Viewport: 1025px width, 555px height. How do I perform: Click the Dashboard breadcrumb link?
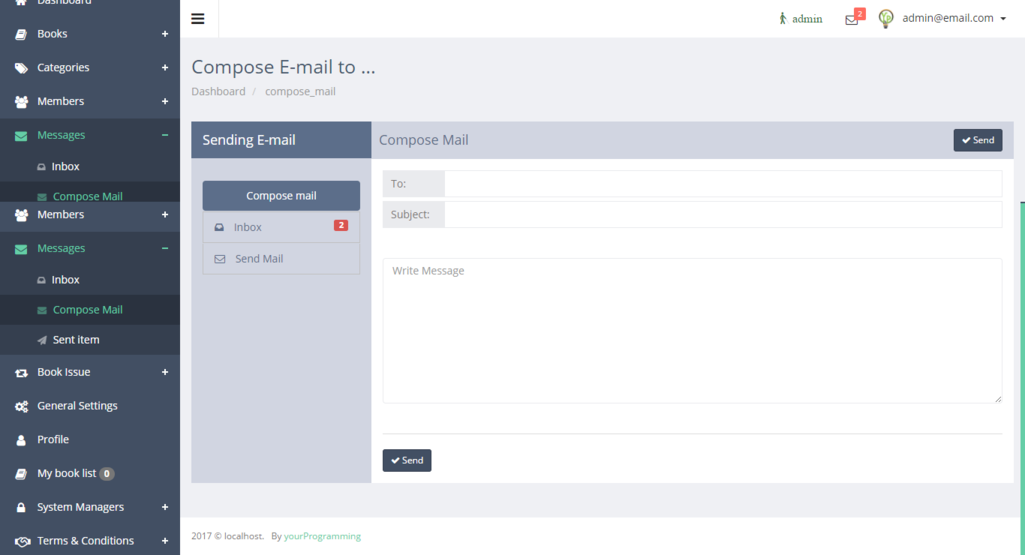click(218, 91)
